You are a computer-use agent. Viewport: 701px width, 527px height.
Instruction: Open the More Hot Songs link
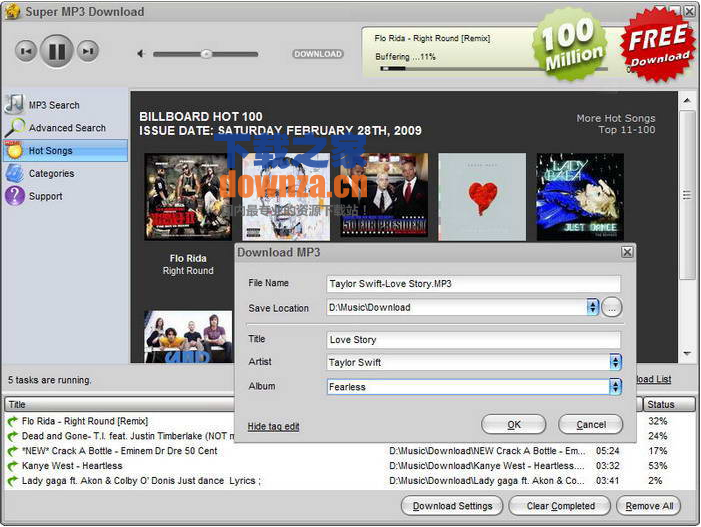pyautogui.click(x=616, y=118)
